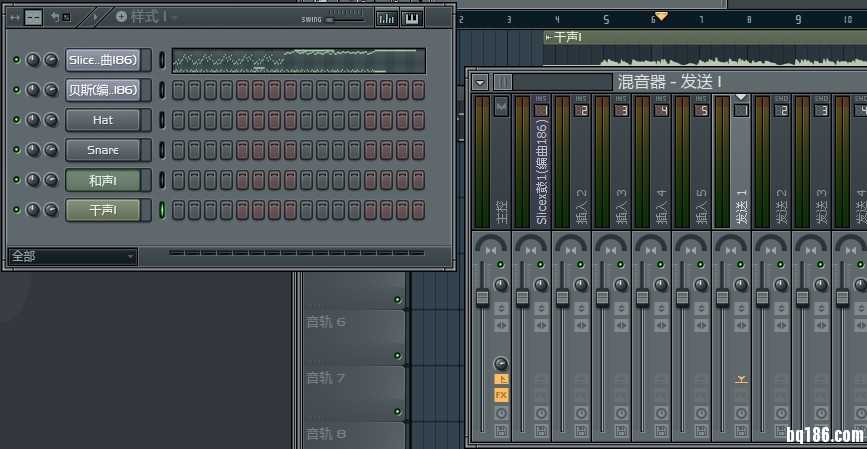Open the 样式1 pattern selector dropdown

coord(150,16)
